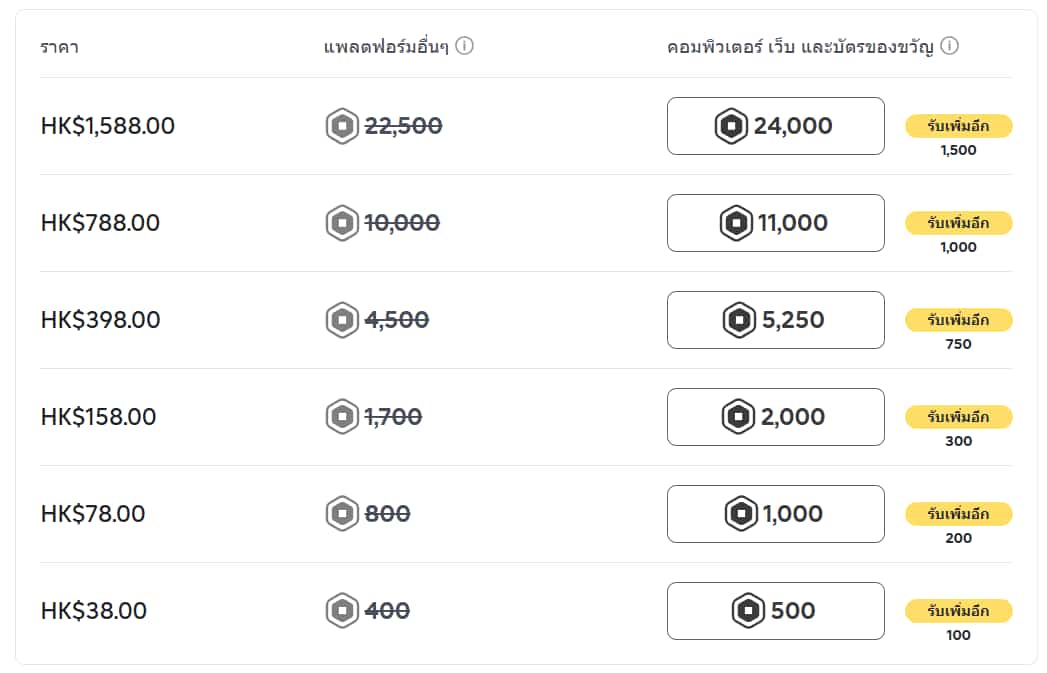Click yellow รับเพิ่มอีก badge for 1,500 bonus
Image resolution: width=1047 pixels, height=673 pixels.
coord(958,126)
